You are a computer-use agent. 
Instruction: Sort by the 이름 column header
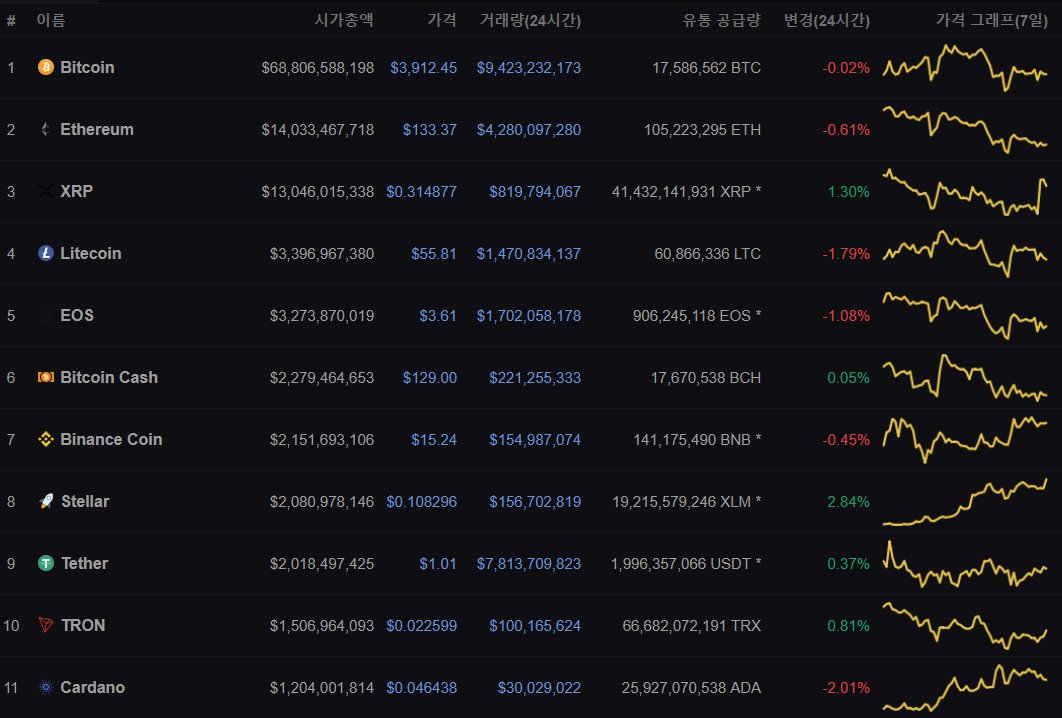click(x=51, y=20)
